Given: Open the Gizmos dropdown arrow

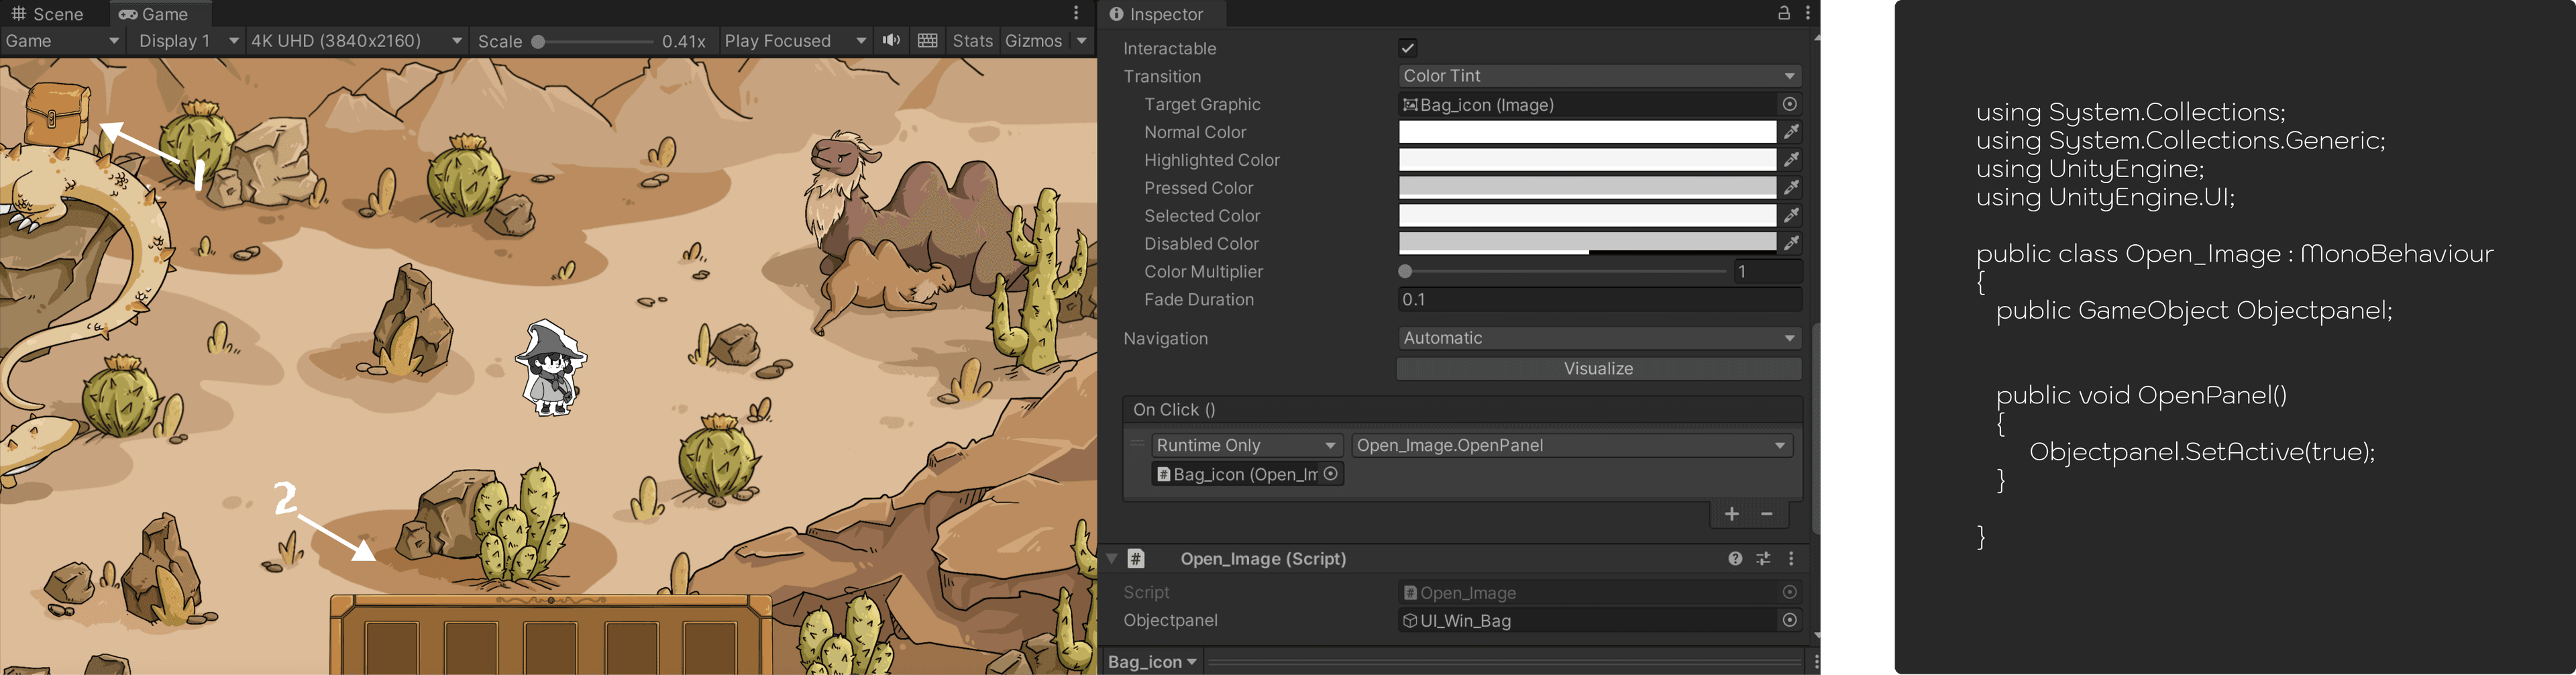Looking at the screenshot, I should tap(1081, 41).
